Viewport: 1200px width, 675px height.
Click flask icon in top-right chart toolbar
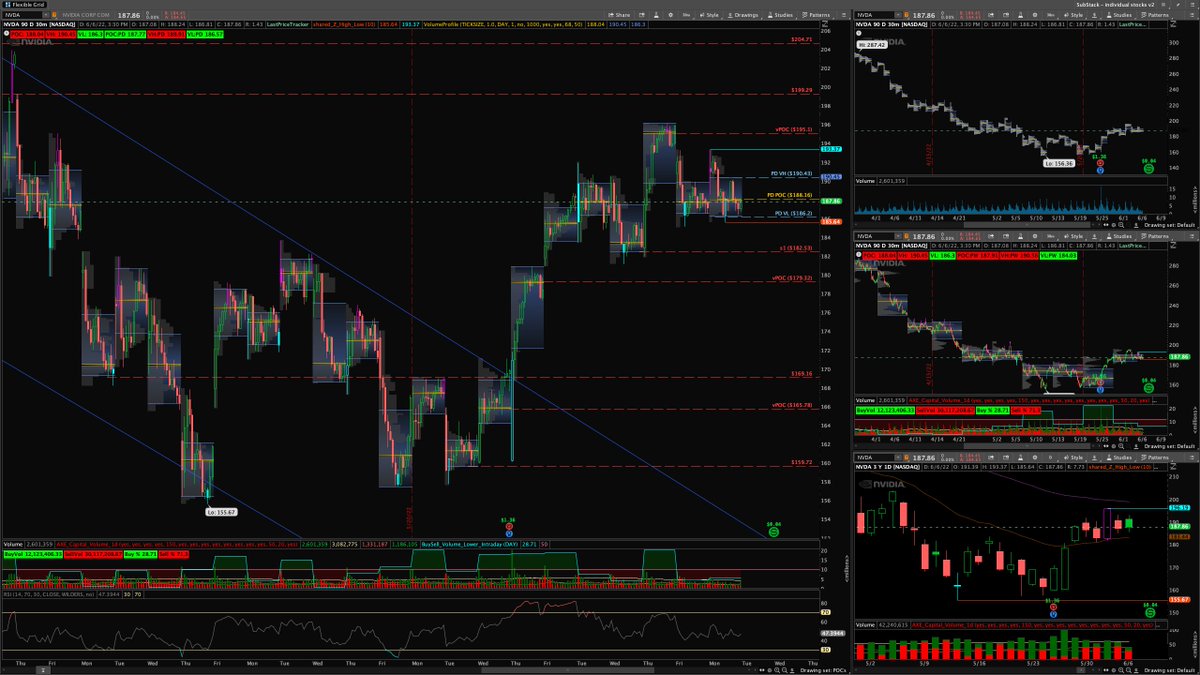pyautogui.click(x=1020, y=15)
